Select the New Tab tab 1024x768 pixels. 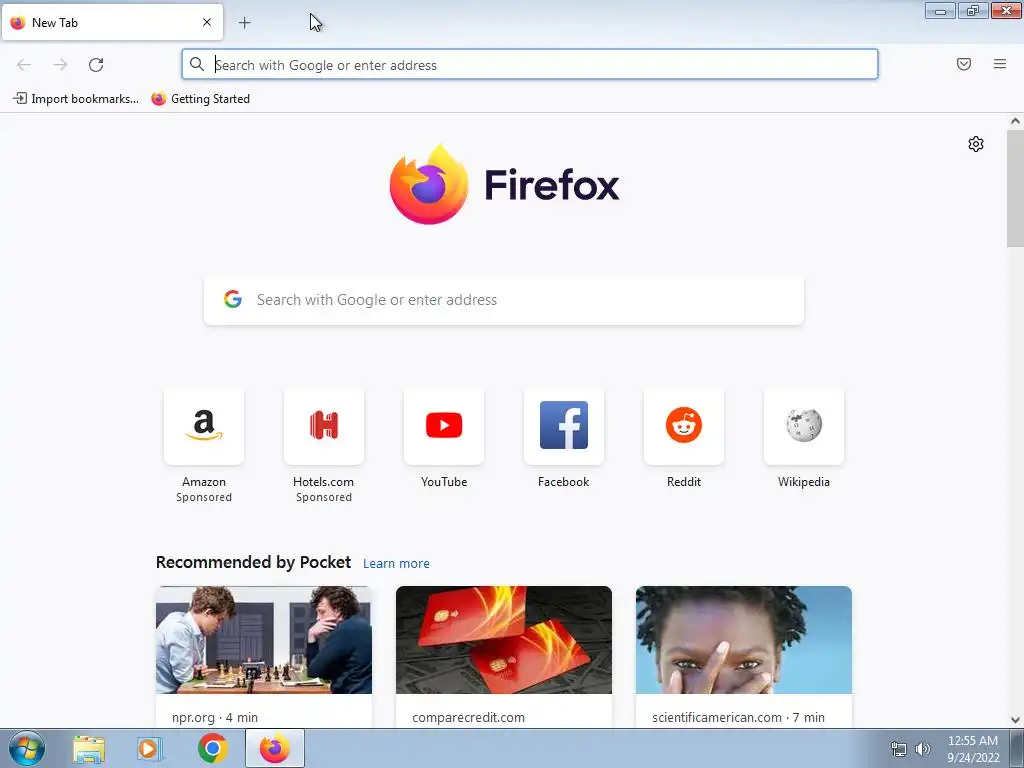point(112,22)
